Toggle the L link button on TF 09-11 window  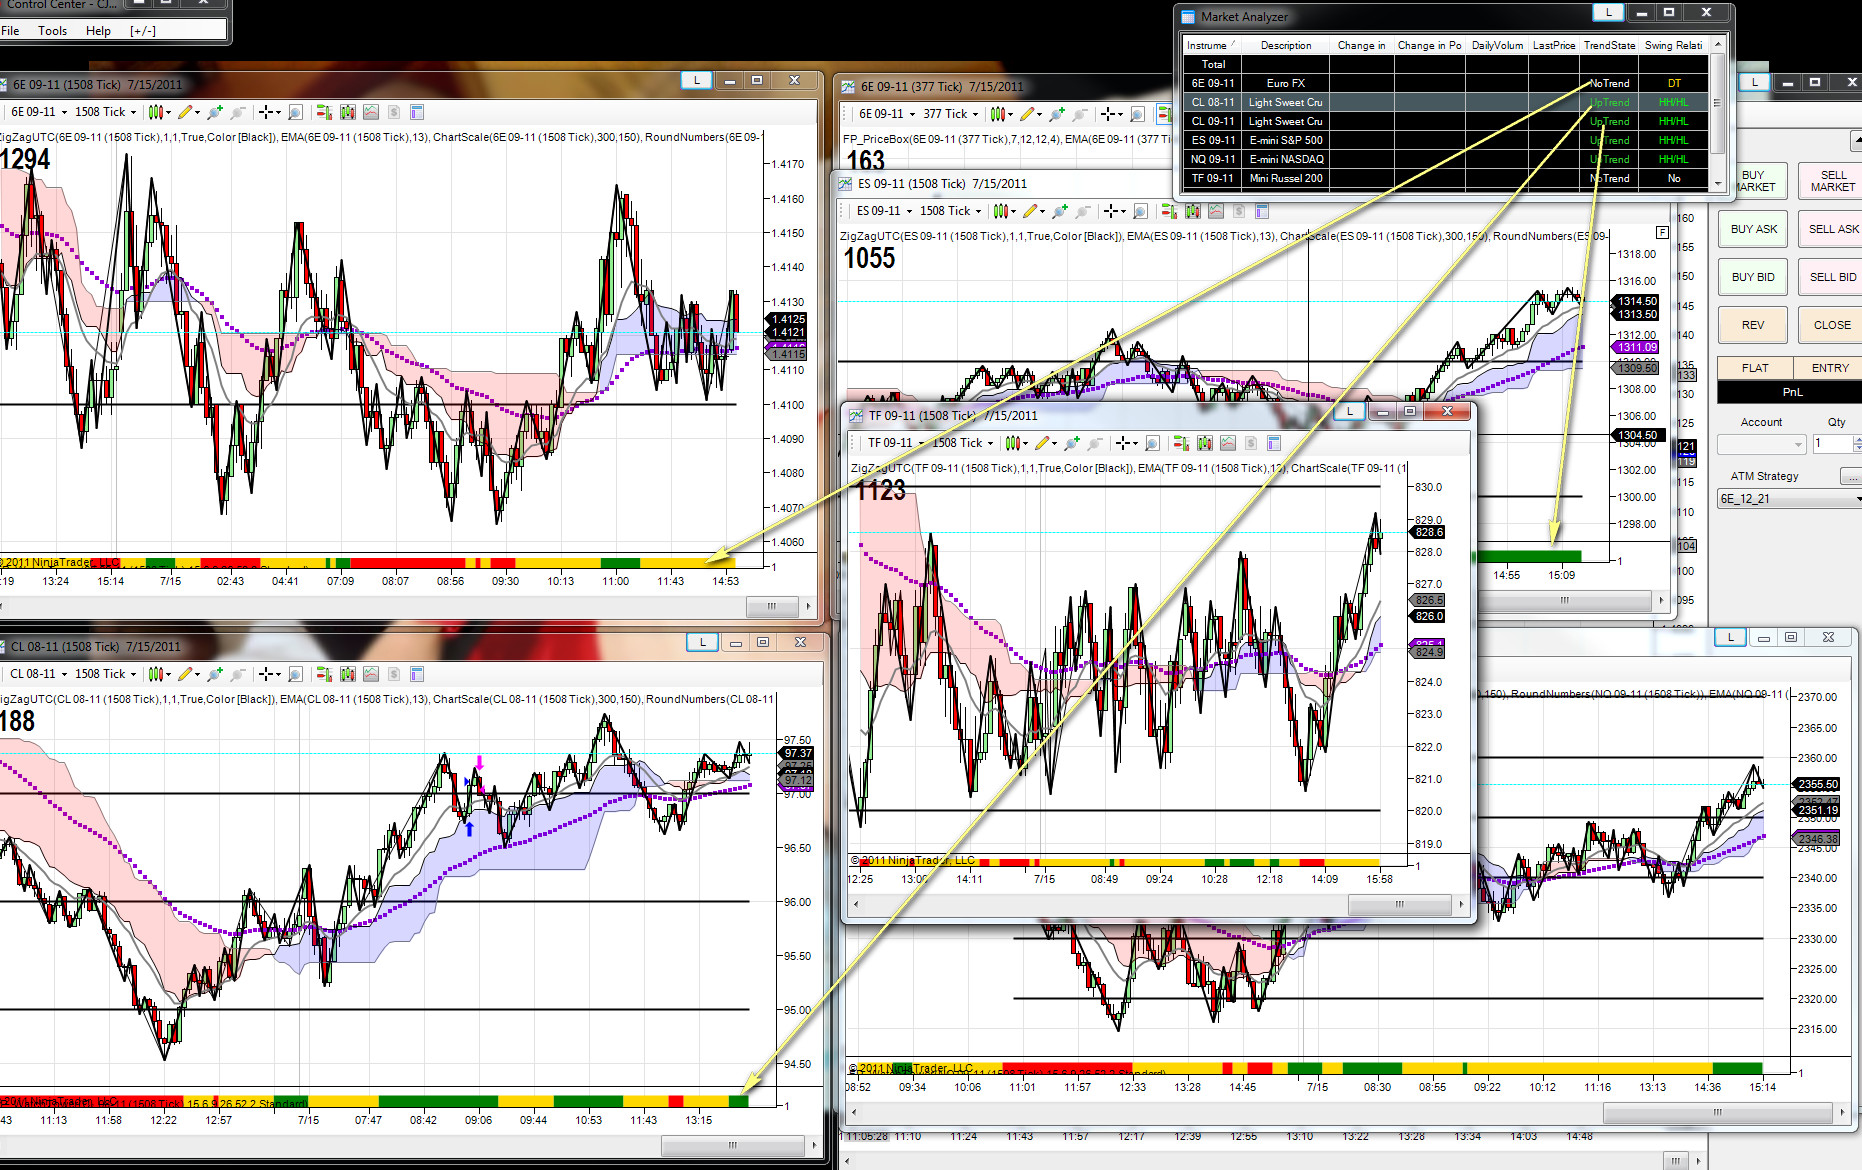1349,411
